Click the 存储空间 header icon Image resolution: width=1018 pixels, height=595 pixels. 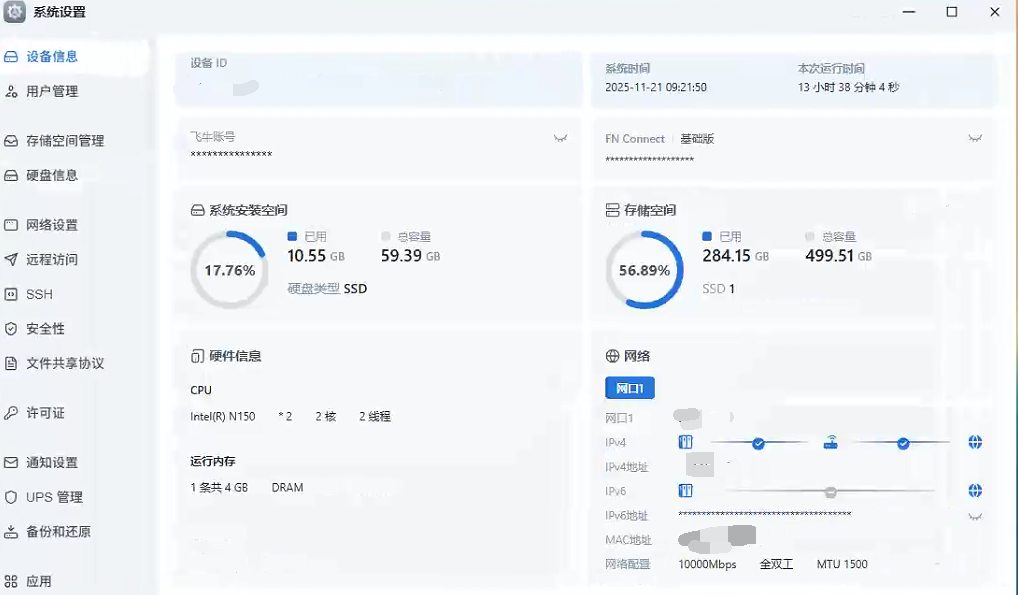point(612,210)
